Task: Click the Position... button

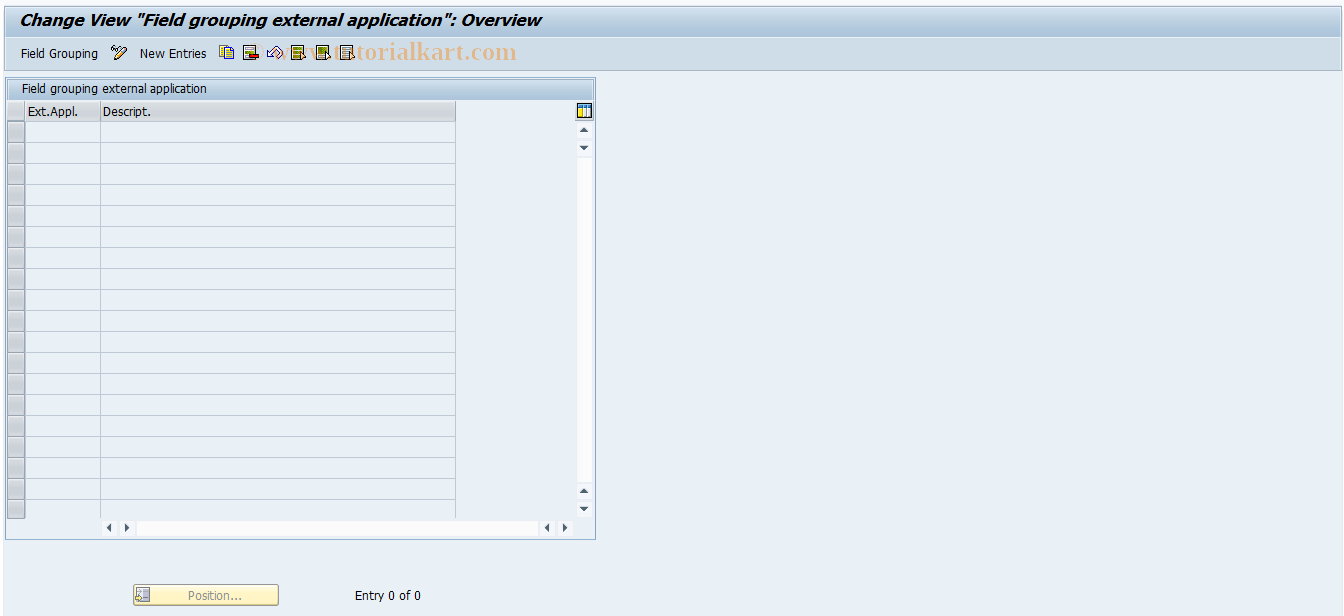Action: tap(206, 595)
